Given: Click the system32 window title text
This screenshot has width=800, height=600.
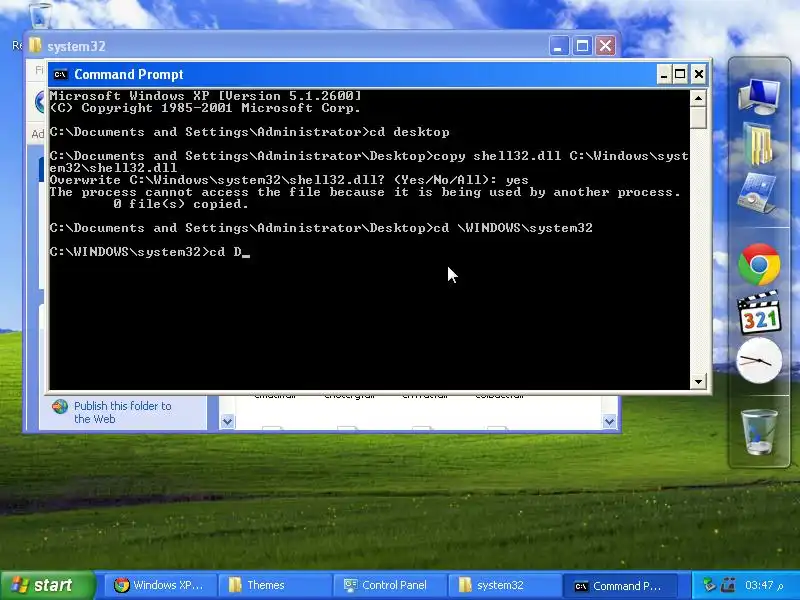Looking at the screenshot, I should [77, 46].
